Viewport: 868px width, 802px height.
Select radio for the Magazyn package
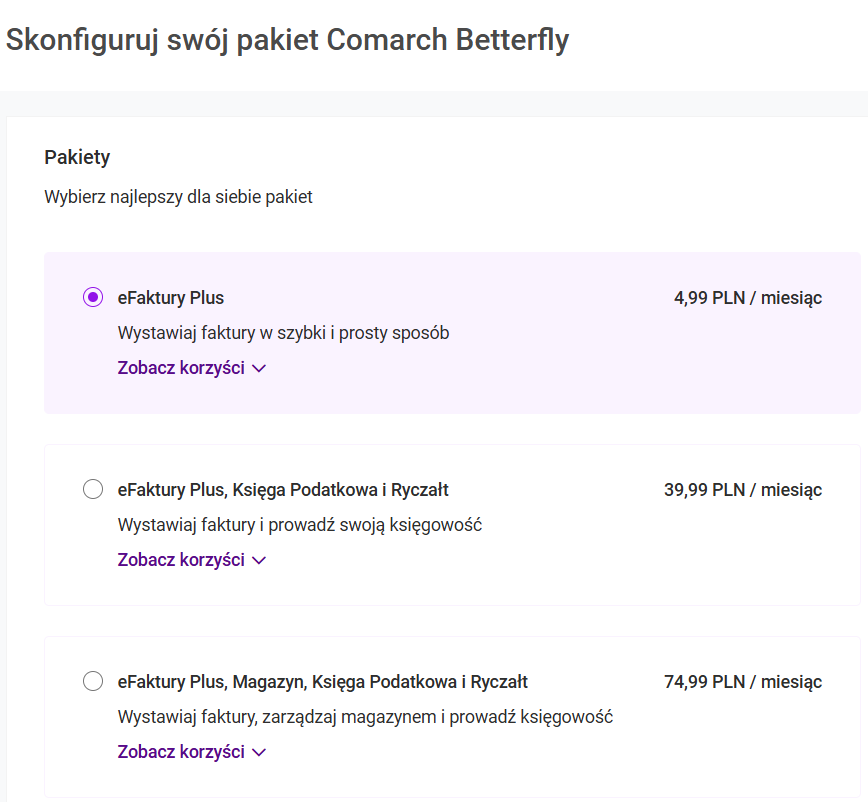[x=93, y=681]
